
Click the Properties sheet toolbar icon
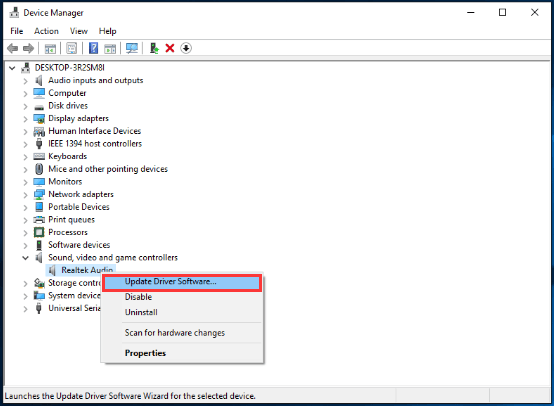point(72,48)
